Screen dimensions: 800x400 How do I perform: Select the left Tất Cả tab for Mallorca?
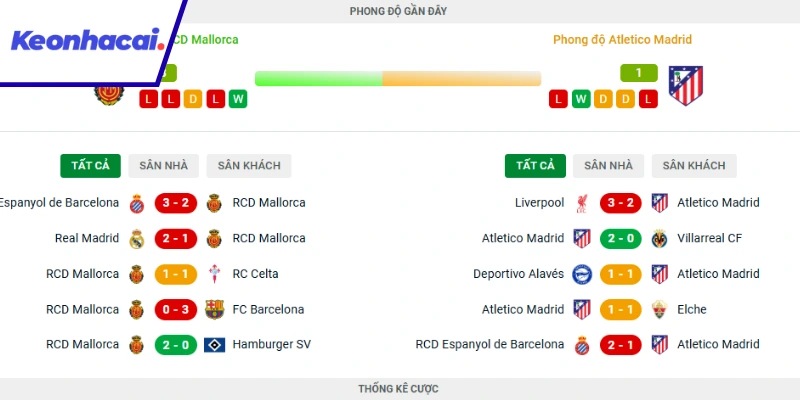(x=90, y=166)
